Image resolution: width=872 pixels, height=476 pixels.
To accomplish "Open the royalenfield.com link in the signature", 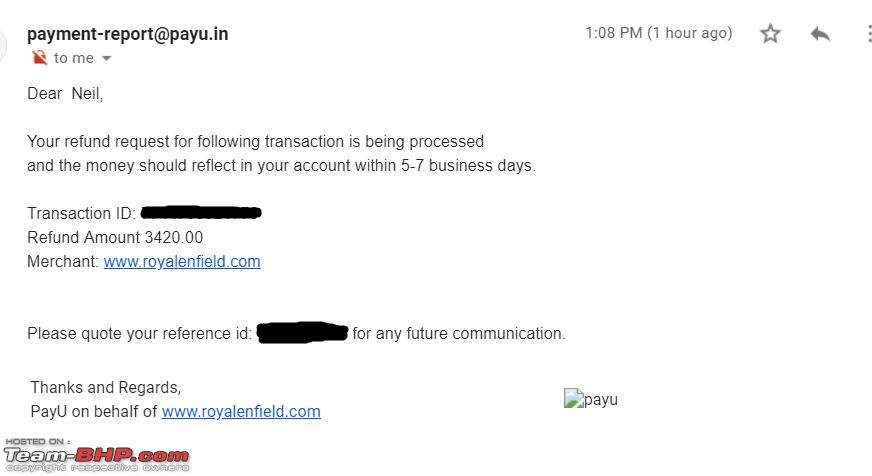I will [241, 411].
